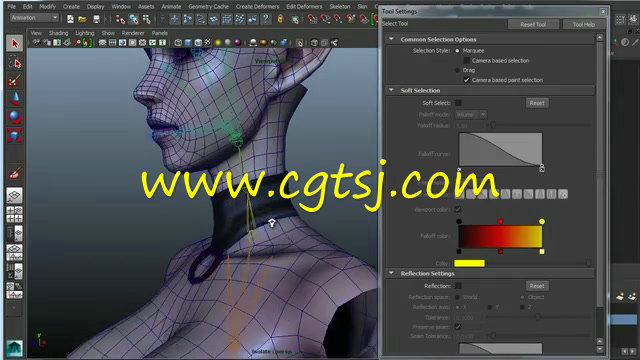Select the Scale tool cube icon
Viewport: 640px width, 360px height.
click(15, 136)
